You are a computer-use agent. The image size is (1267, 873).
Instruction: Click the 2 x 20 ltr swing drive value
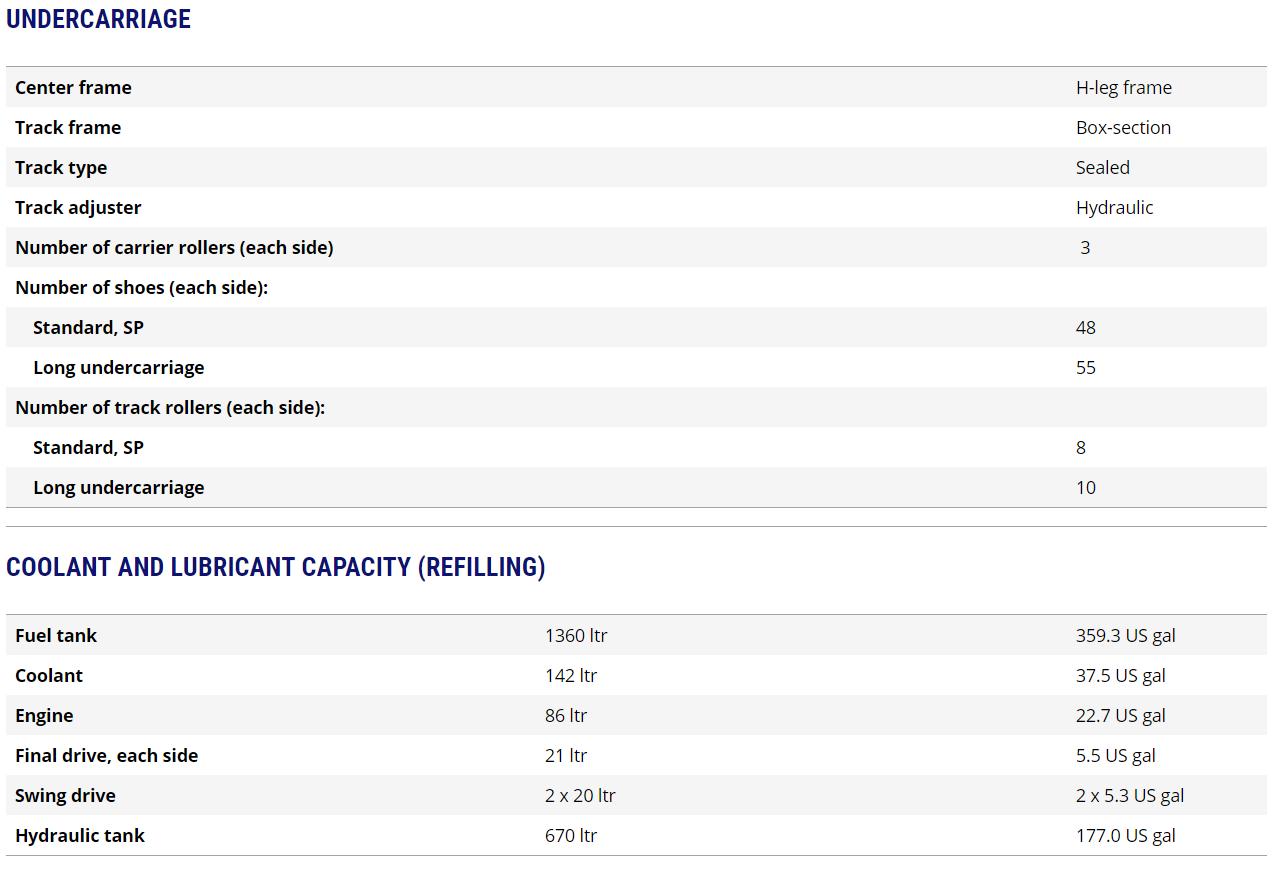tap(580, 795)
